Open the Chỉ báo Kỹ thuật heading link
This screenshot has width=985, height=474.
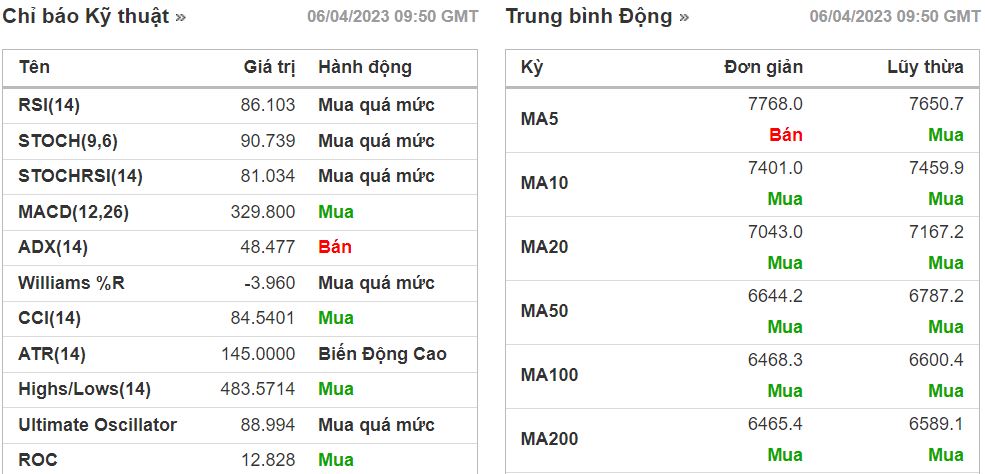click(x=86, y=16)
